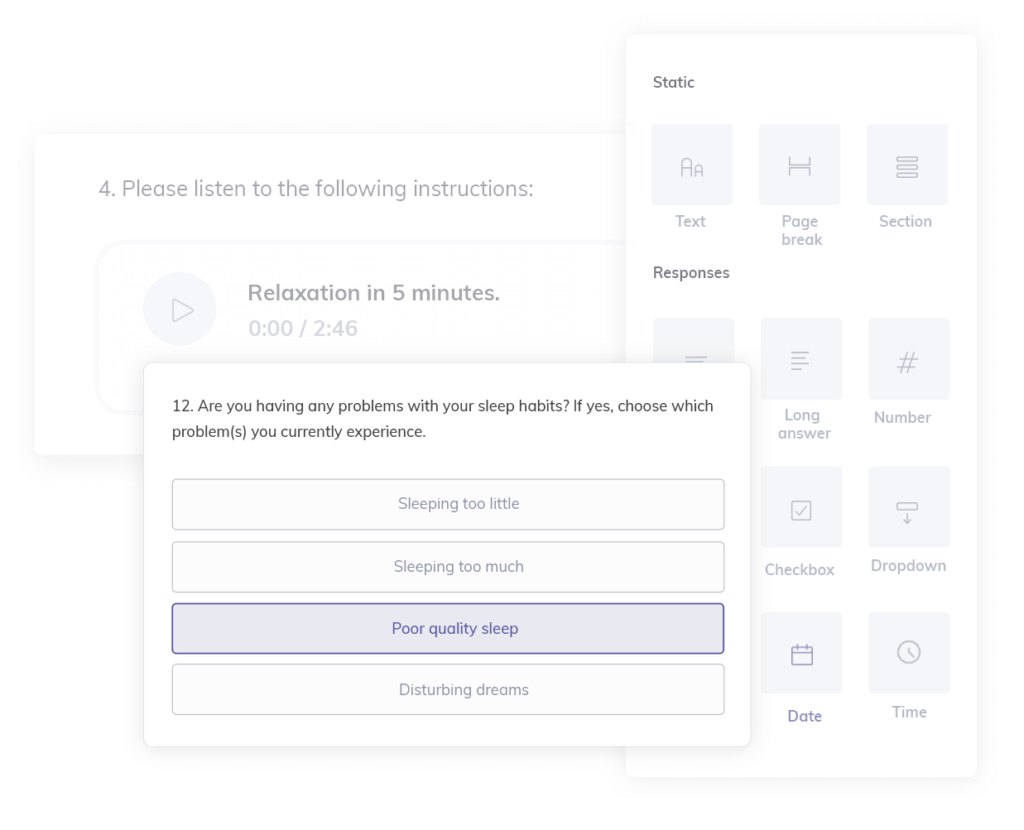Click question 4 listen instructions text

(316, 189)
